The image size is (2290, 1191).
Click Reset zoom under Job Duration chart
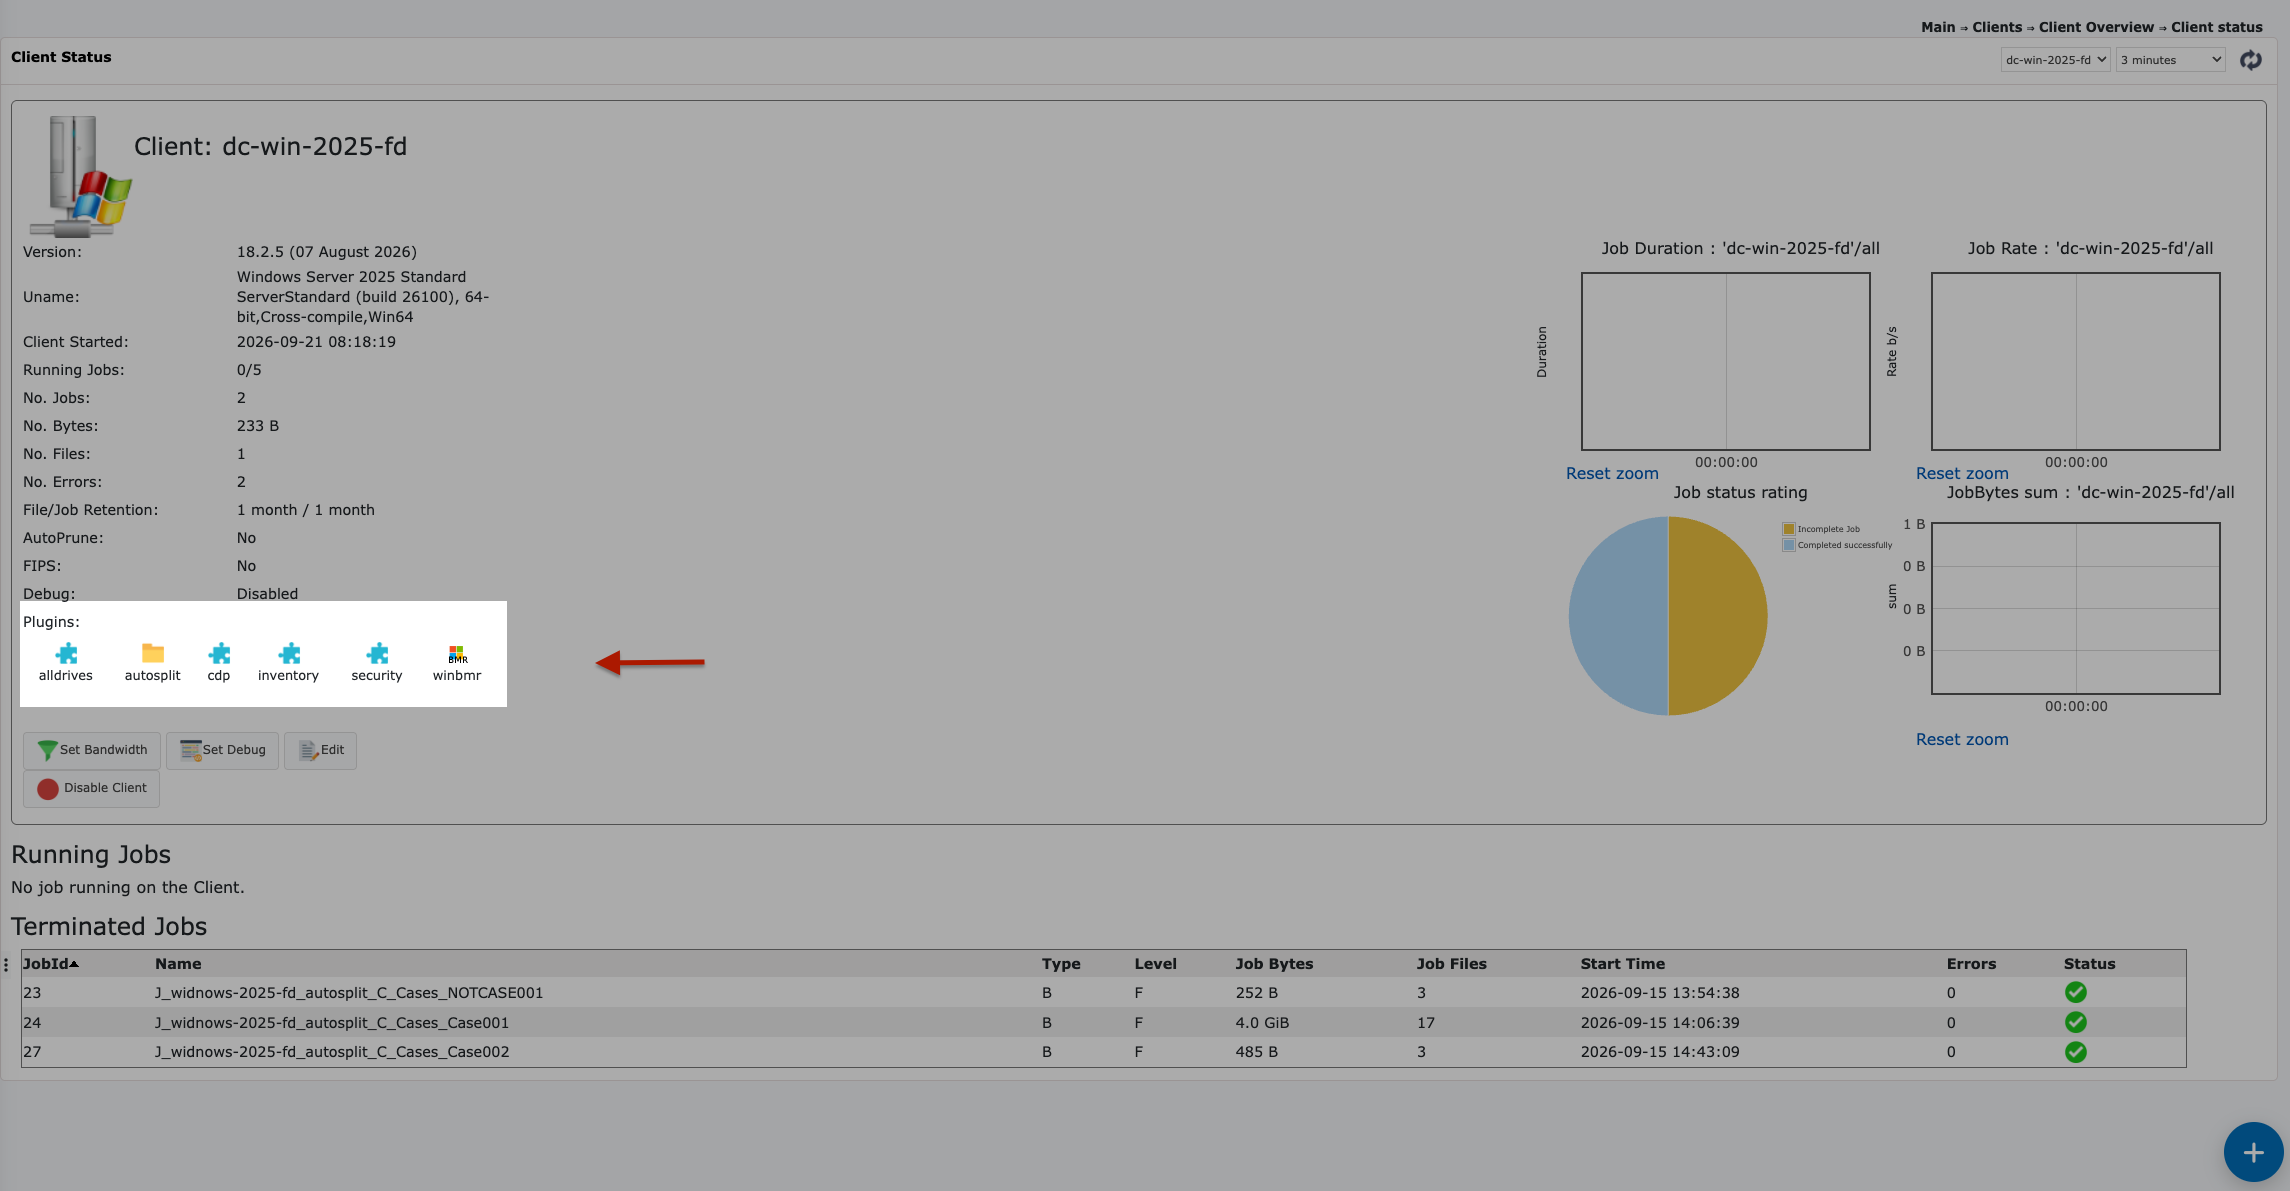pyautogui.click(x=1612, y=474)
